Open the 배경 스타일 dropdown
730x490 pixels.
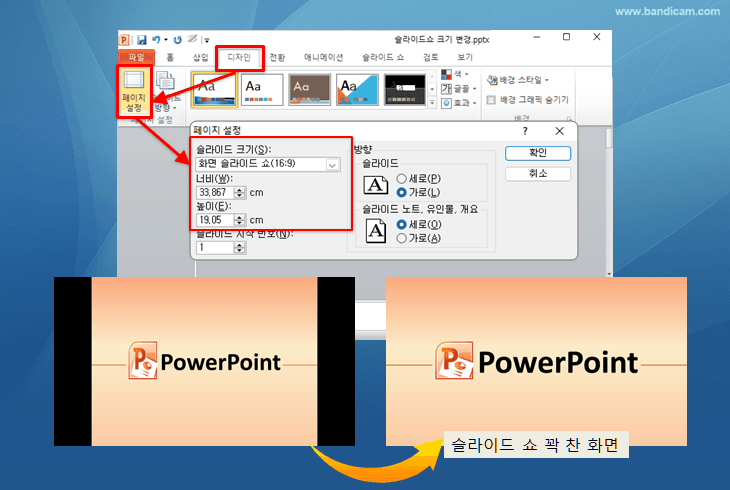[x=518, y=80]
